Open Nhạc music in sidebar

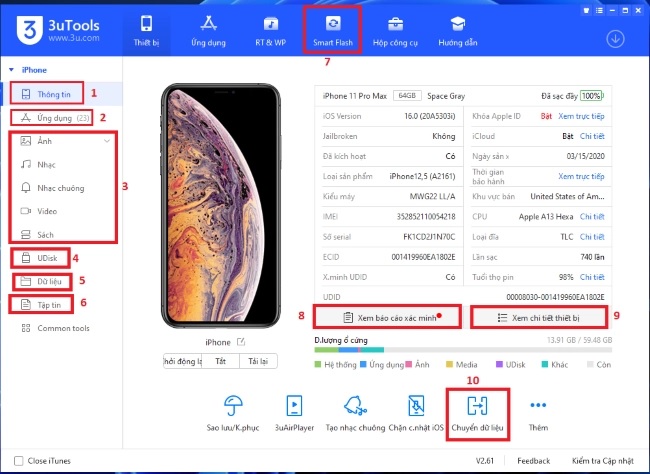click(38, 165)
